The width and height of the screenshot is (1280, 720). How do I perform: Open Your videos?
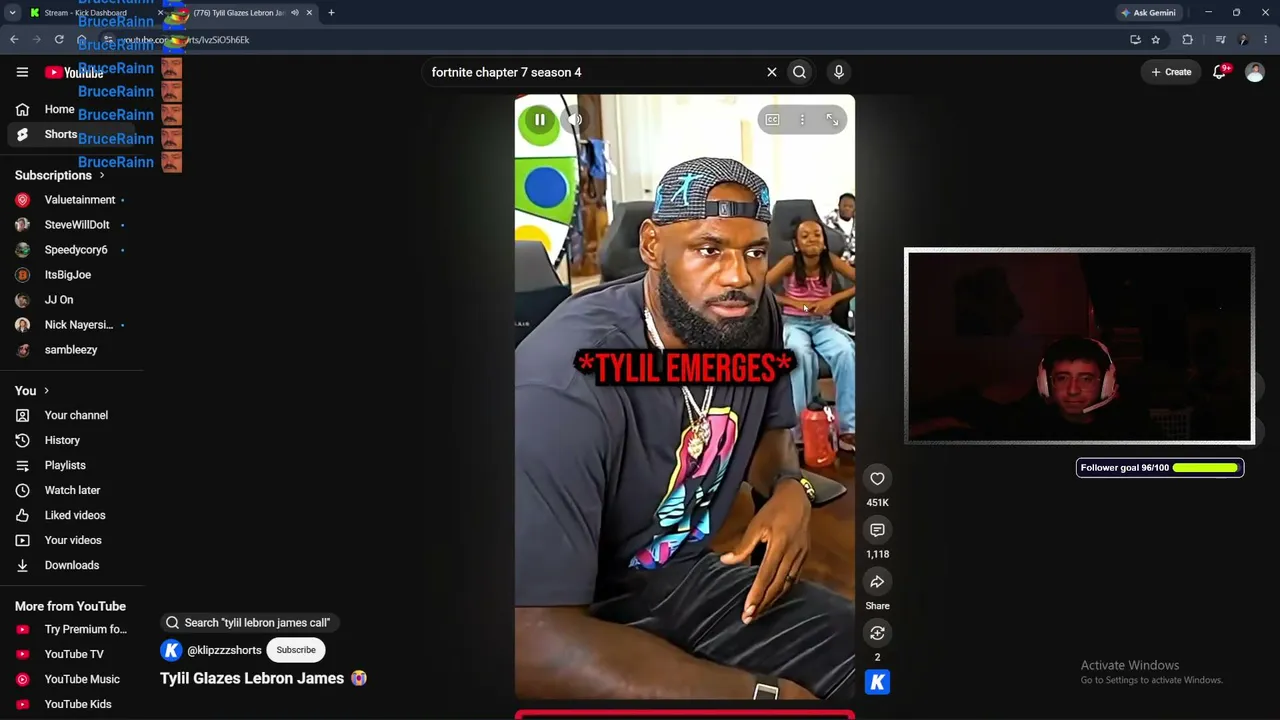72,540
